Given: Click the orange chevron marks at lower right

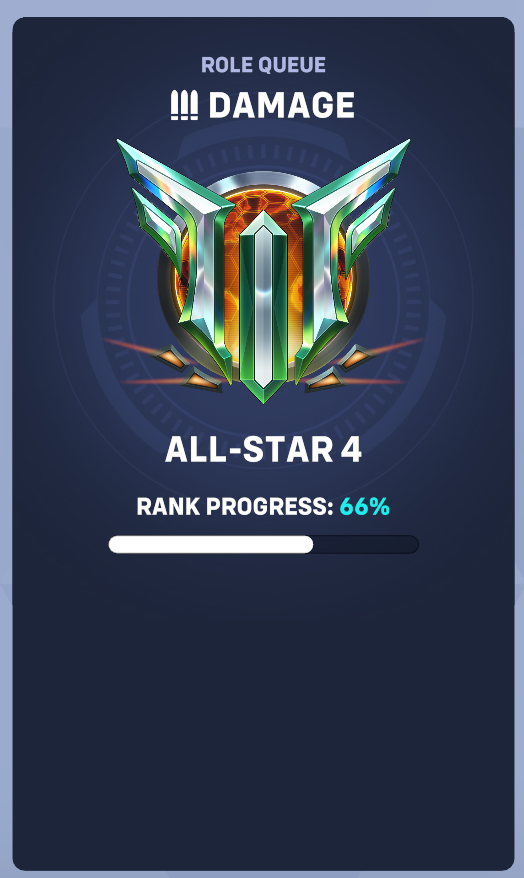Looking at the screenshot, I should click(x=339, y=368).
